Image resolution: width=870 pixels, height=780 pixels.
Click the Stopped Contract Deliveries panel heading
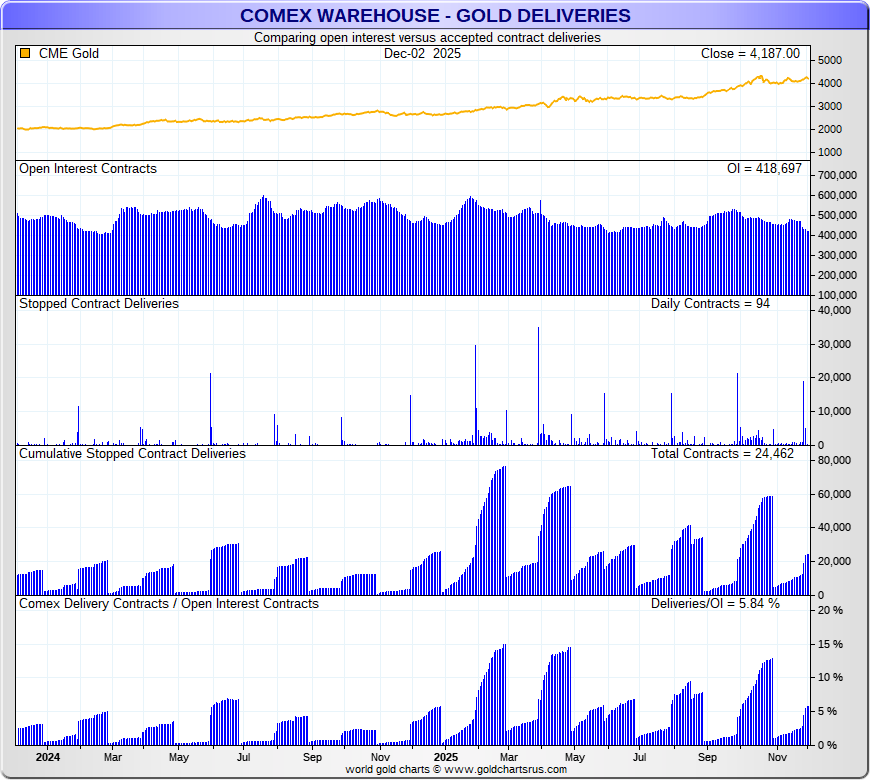pos(99,303)
